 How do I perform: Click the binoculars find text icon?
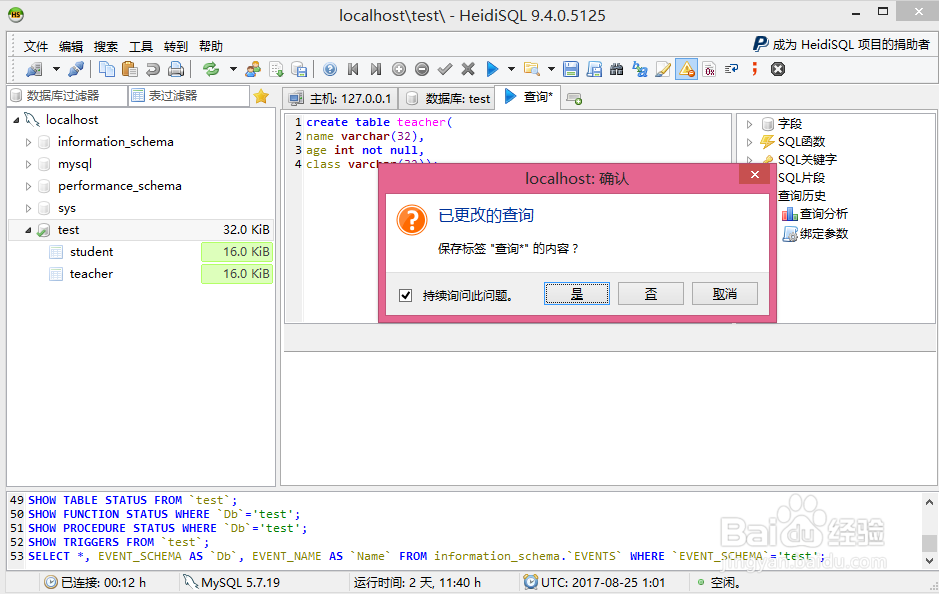coord(616,69)
